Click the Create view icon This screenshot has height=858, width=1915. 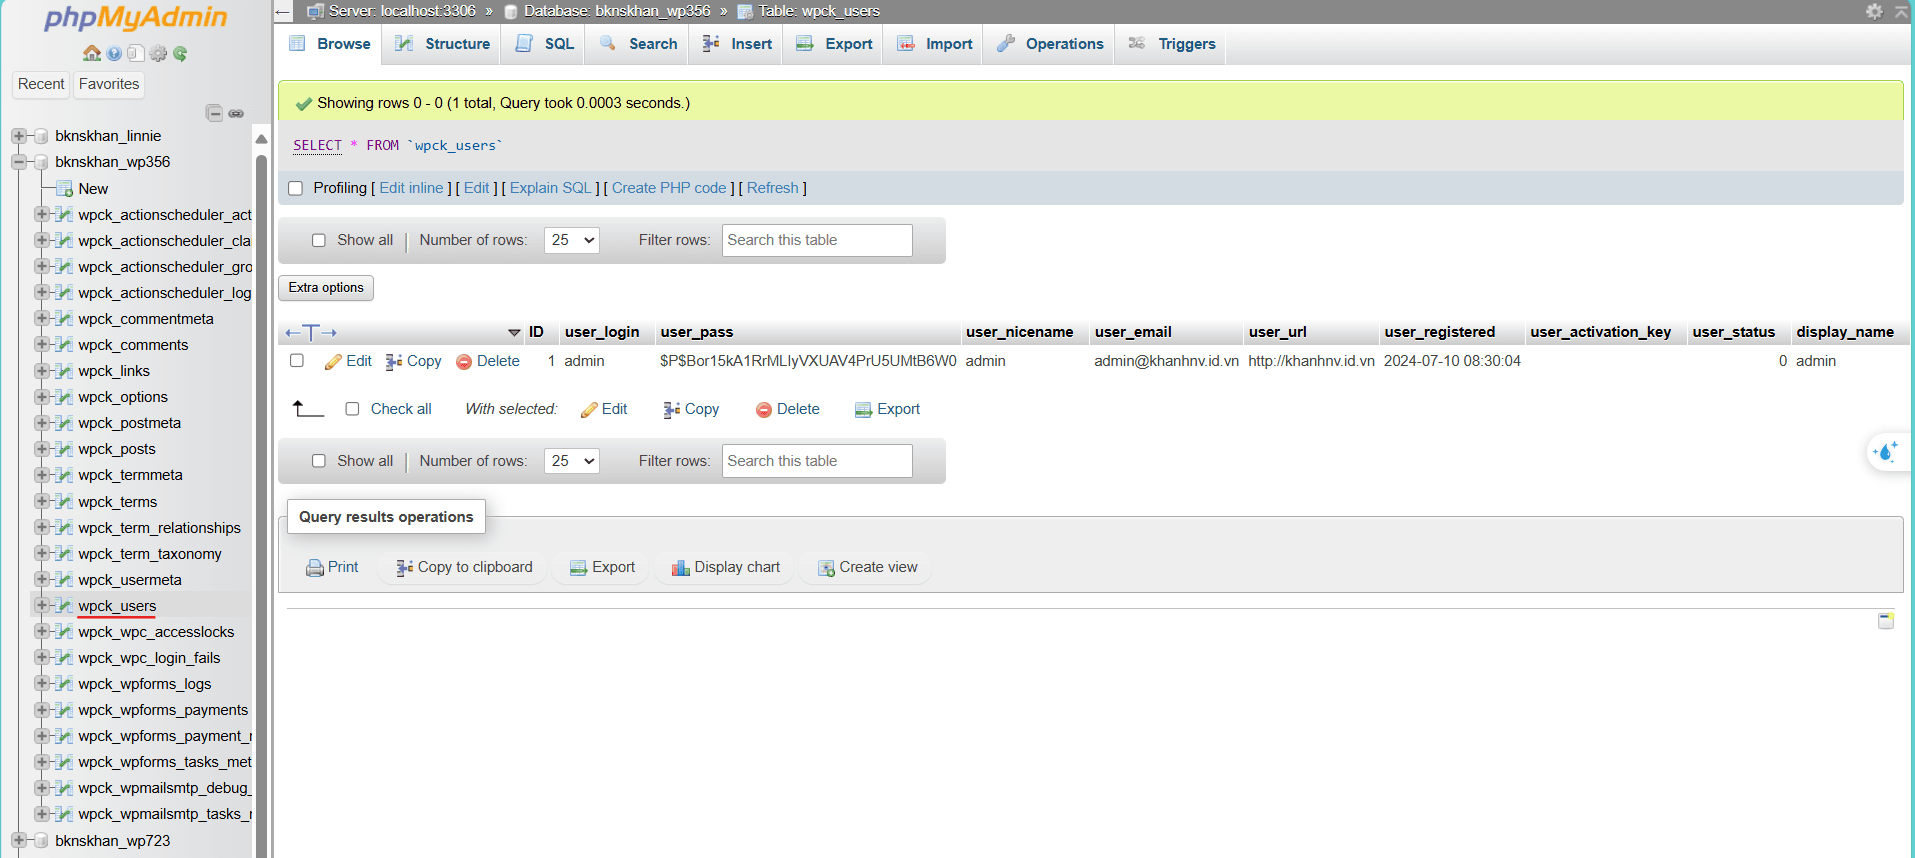pyautogui.click(x=826, y=568)
